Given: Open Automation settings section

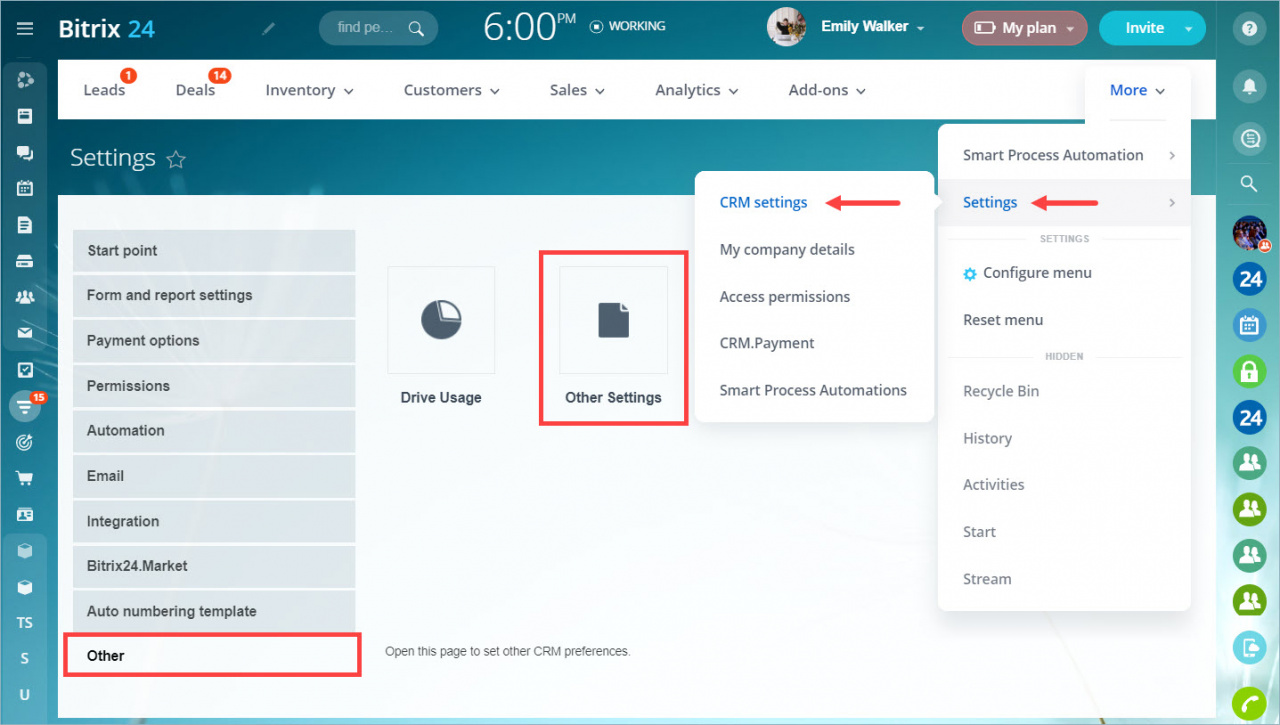Looking at the screenshot, I should pos(214,431).
